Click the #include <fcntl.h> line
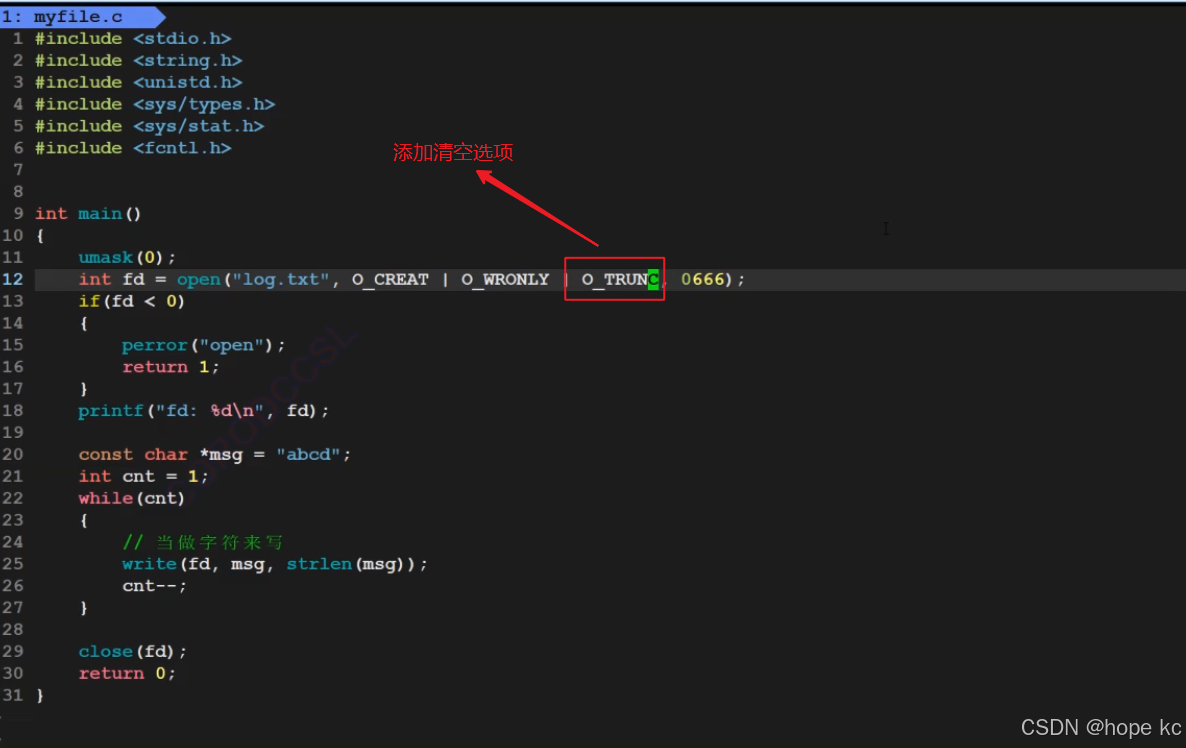 pyautogui.click(x=133, y=148)
